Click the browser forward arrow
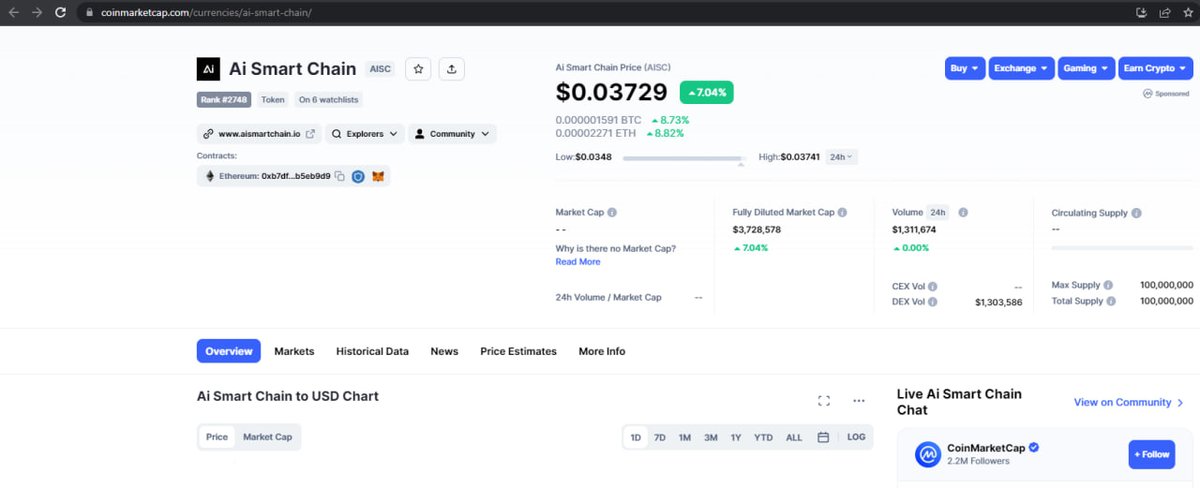Image resolution: width=1200 pixels, height=488 pixels. (x=37, y=12)
